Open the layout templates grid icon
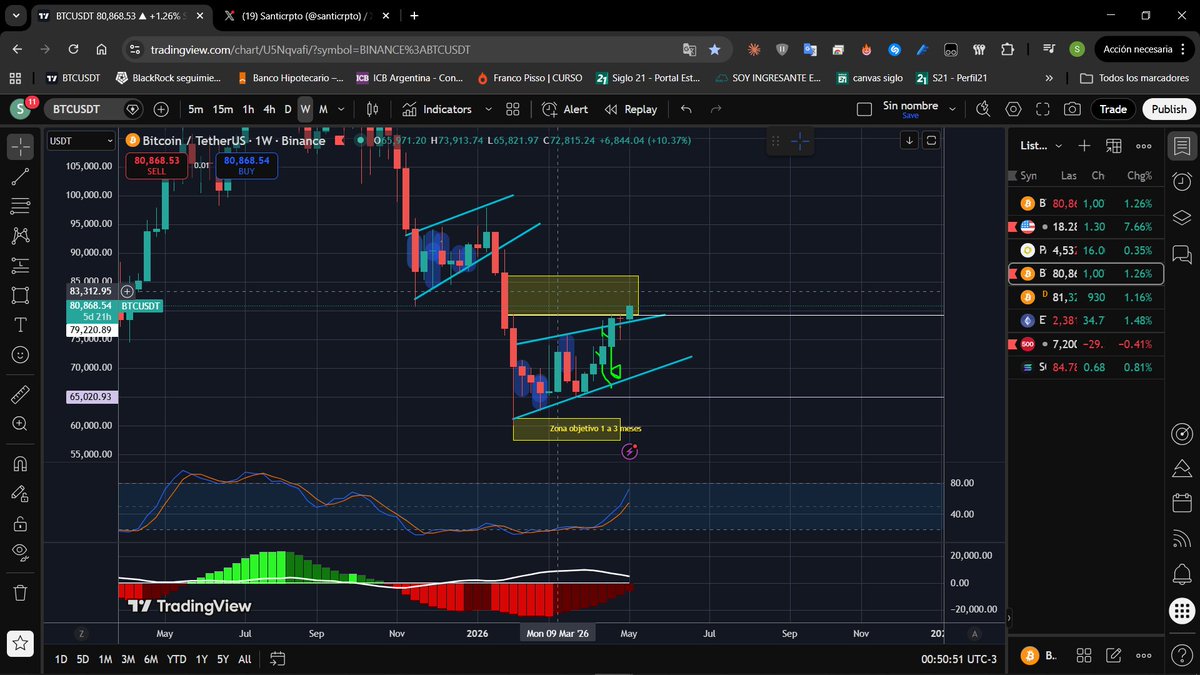 coord(513,109)
